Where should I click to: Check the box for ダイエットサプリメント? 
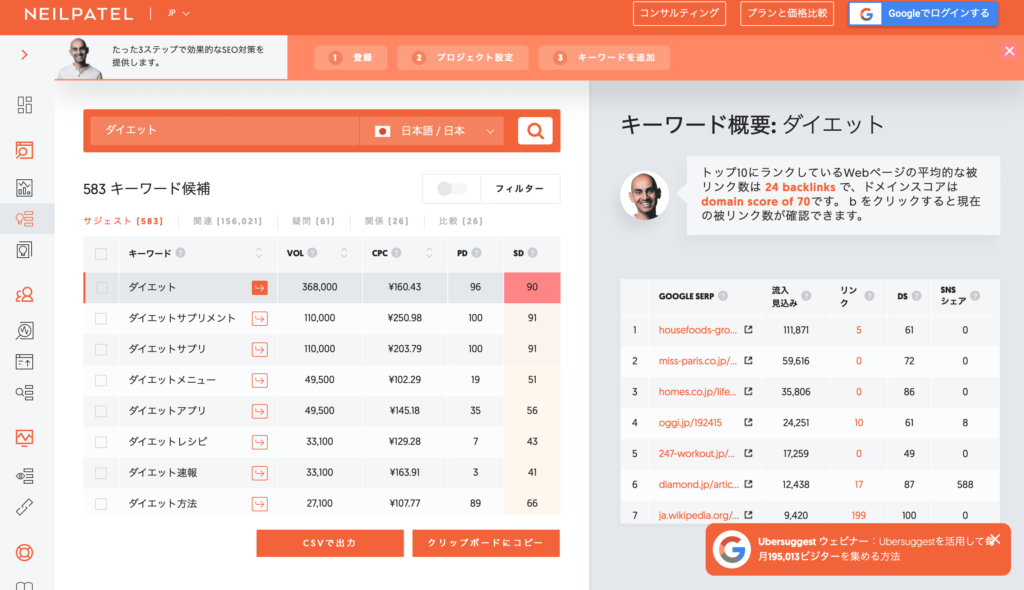(x=101, y=318)
